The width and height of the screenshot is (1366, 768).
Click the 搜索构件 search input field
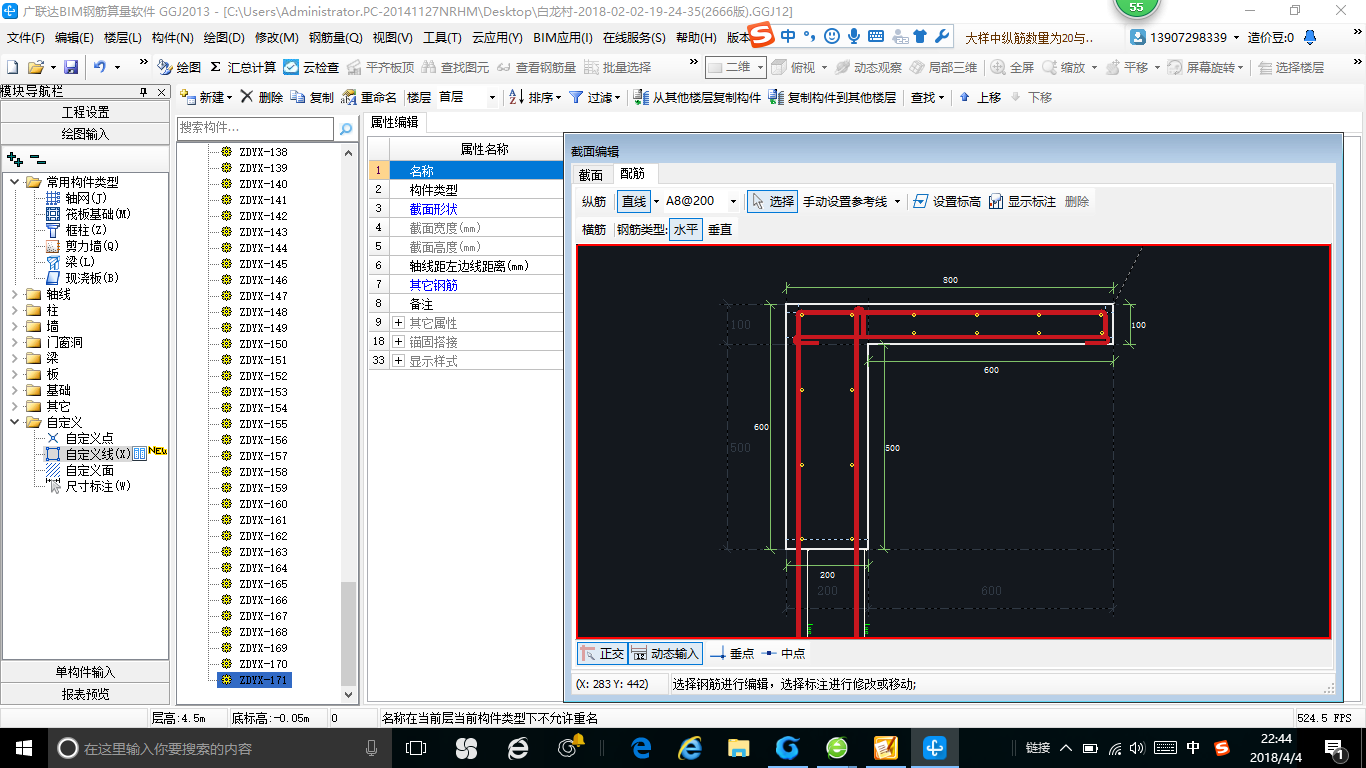point(255,128)
